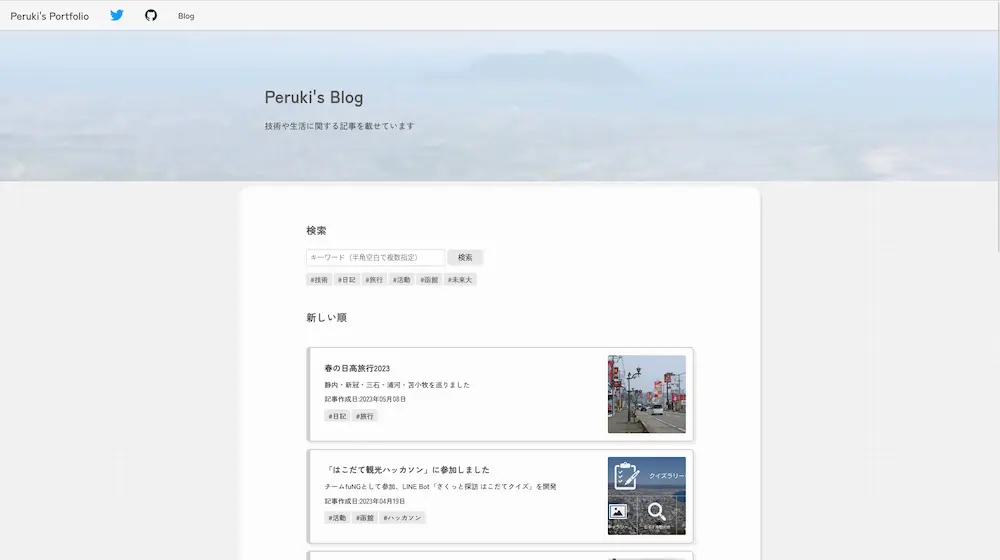Screen dimensions: 1000x560
Task: Click the はこだて観光ハッカソン article thumbnail
Action: pyautogui.click(x=647, y=496)
